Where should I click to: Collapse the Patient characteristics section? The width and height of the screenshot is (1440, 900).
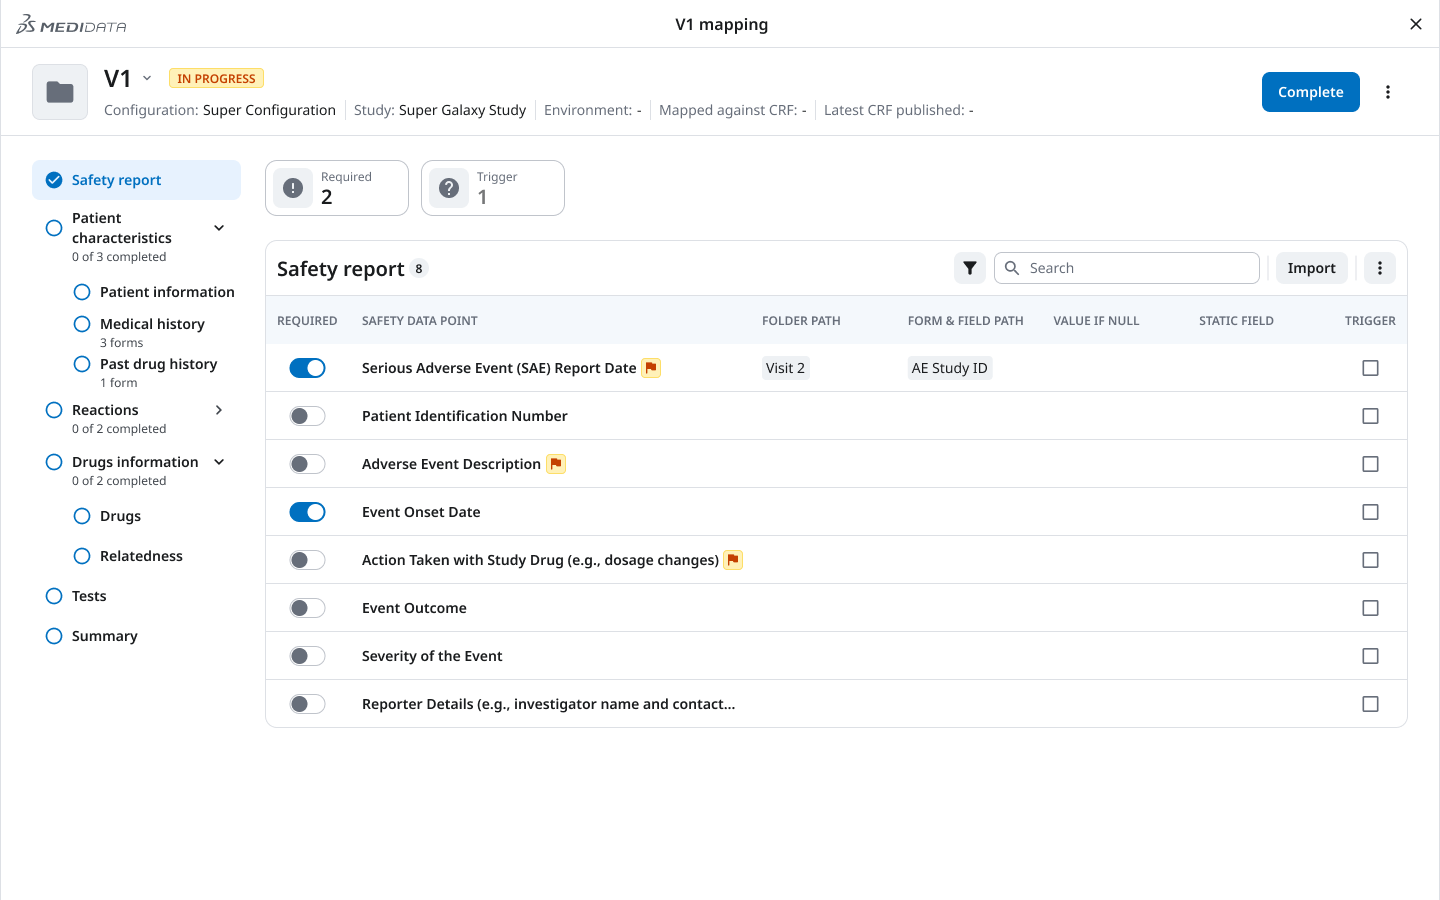point(219,228)
